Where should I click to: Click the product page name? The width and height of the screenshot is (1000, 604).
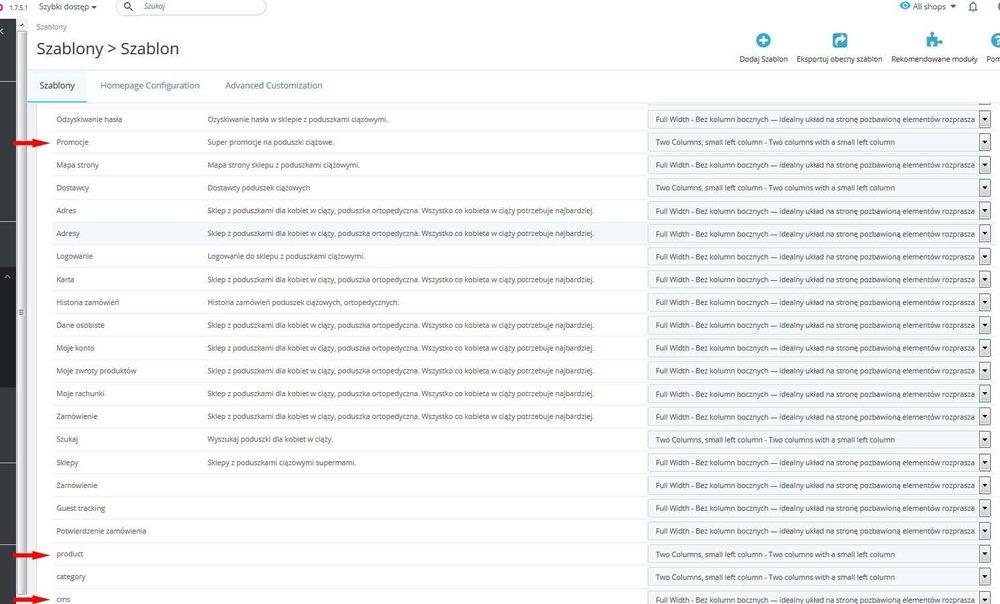70,554
